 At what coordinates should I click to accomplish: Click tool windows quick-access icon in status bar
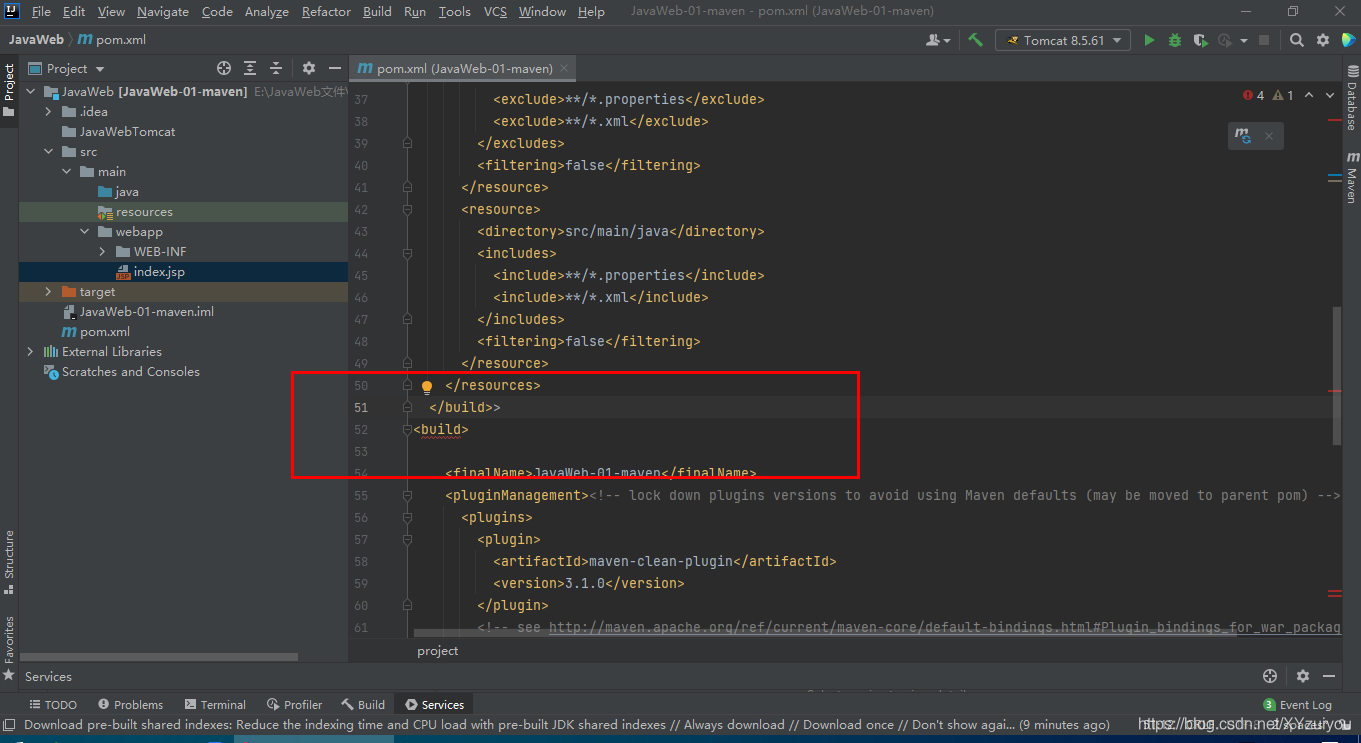9,724
